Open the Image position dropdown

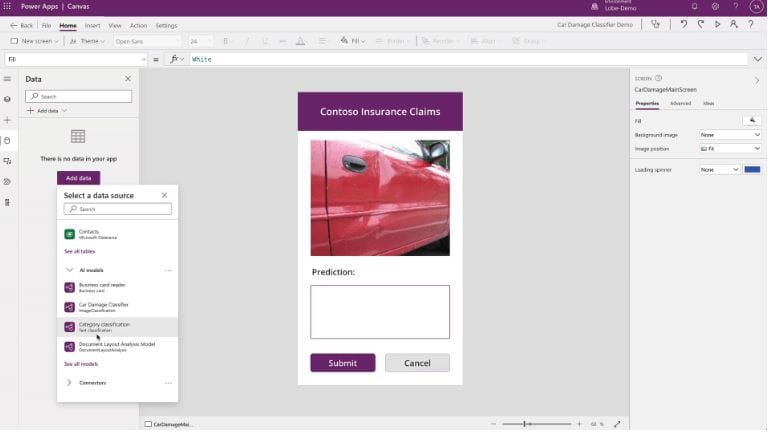730,148
